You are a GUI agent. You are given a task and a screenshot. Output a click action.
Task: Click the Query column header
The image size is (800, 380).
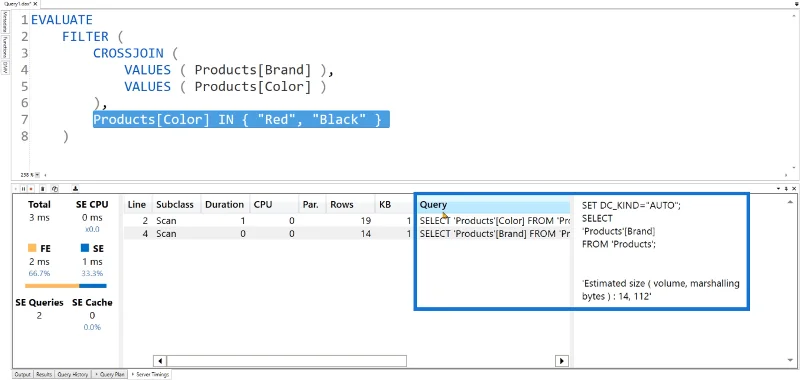click(493, 205)
